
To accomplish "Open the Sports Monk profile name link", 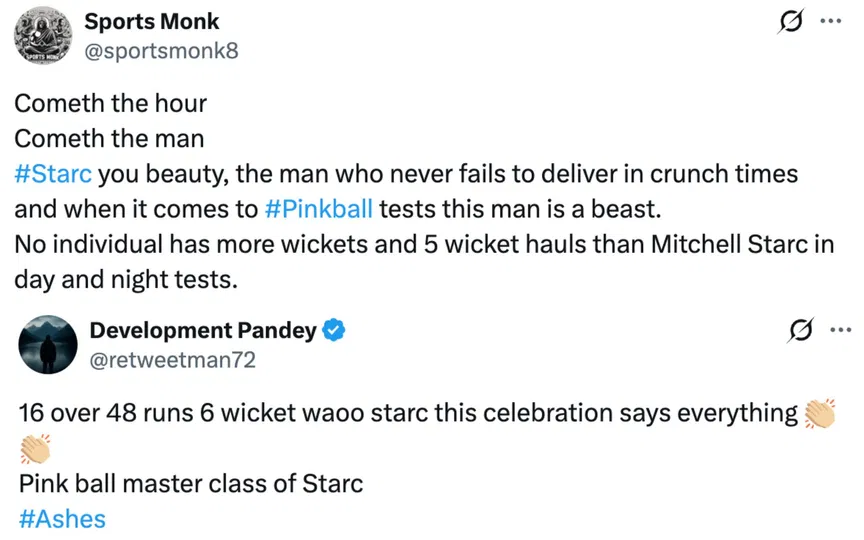I will pos(151,21).
